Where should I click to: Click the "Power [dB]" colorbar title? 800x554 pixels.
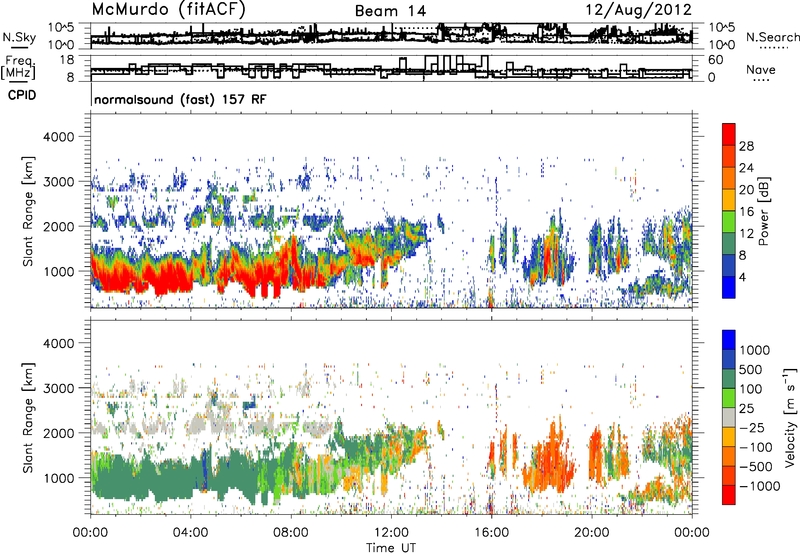764,211
